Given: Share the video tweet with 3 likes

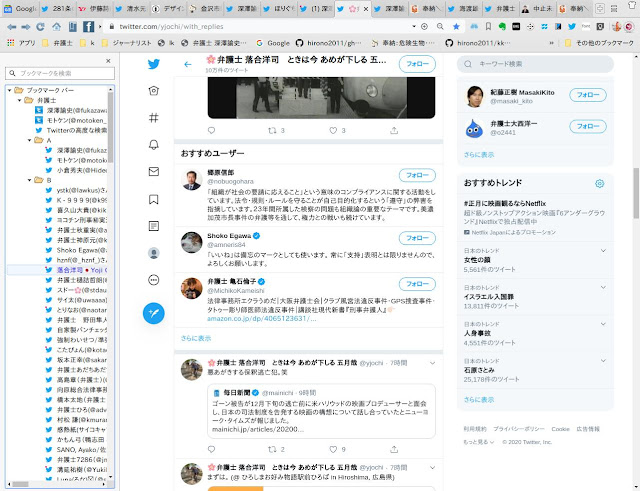Looking at the screenshot, I should pyautogui.click(x=394, y=131).
